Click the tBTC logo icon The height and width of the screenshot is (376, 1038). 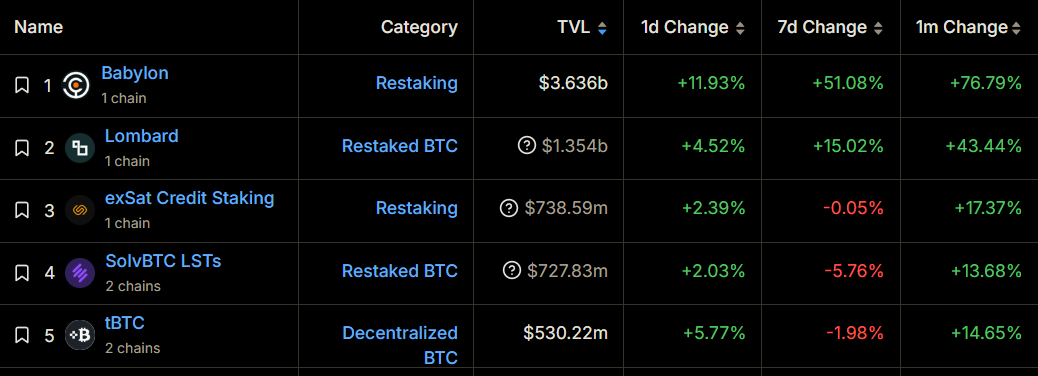coord(80,336)
